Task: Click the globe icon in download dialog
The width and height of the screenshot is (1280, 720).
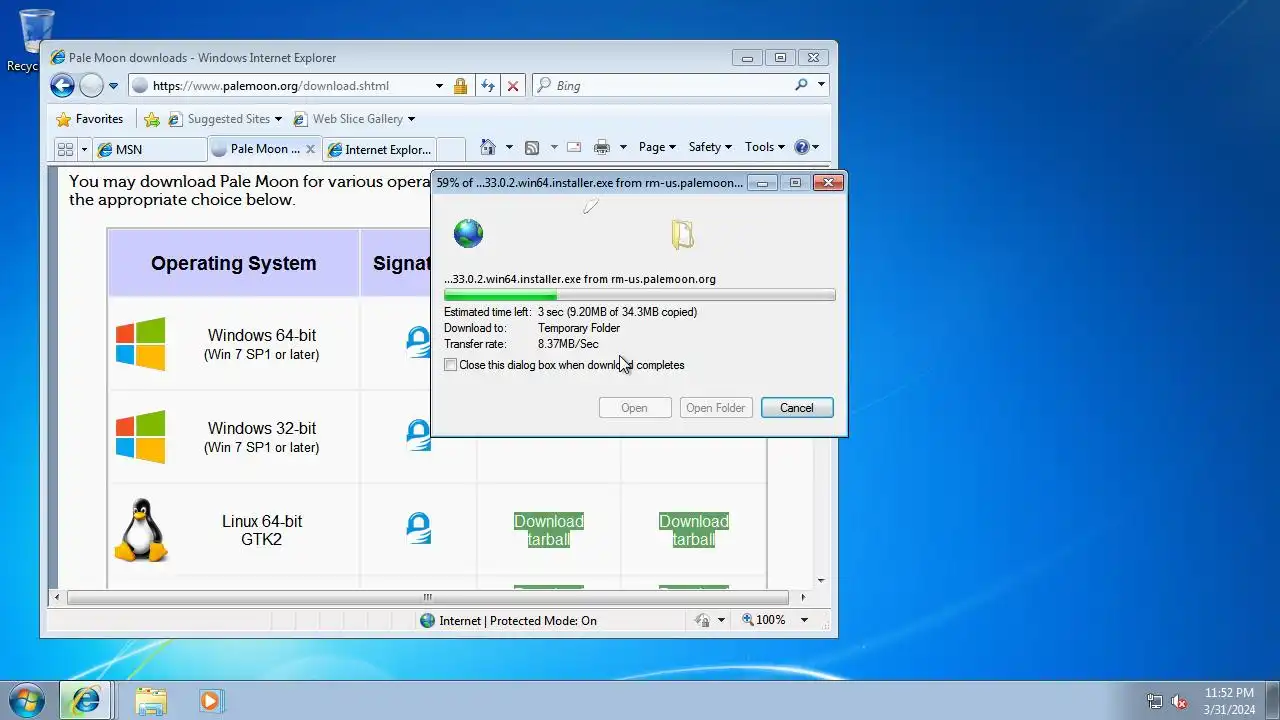Action: pyautogui.click(x=468, y=234)
